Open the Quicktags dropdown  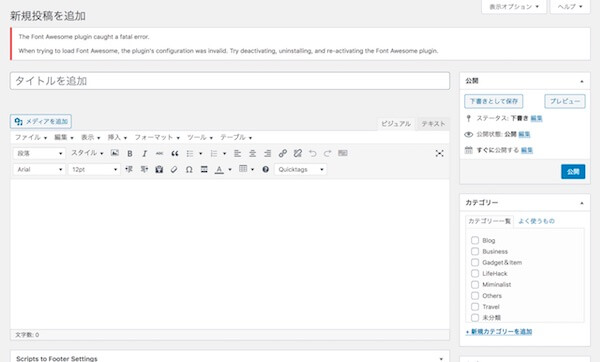point(300,169)
